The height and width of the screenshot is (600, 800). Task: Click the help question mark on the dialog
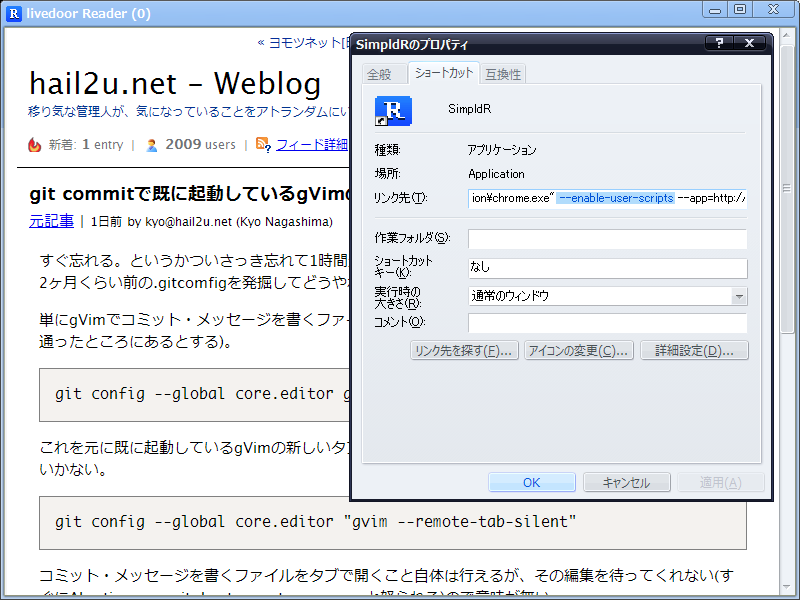click(x=718, y=43)
